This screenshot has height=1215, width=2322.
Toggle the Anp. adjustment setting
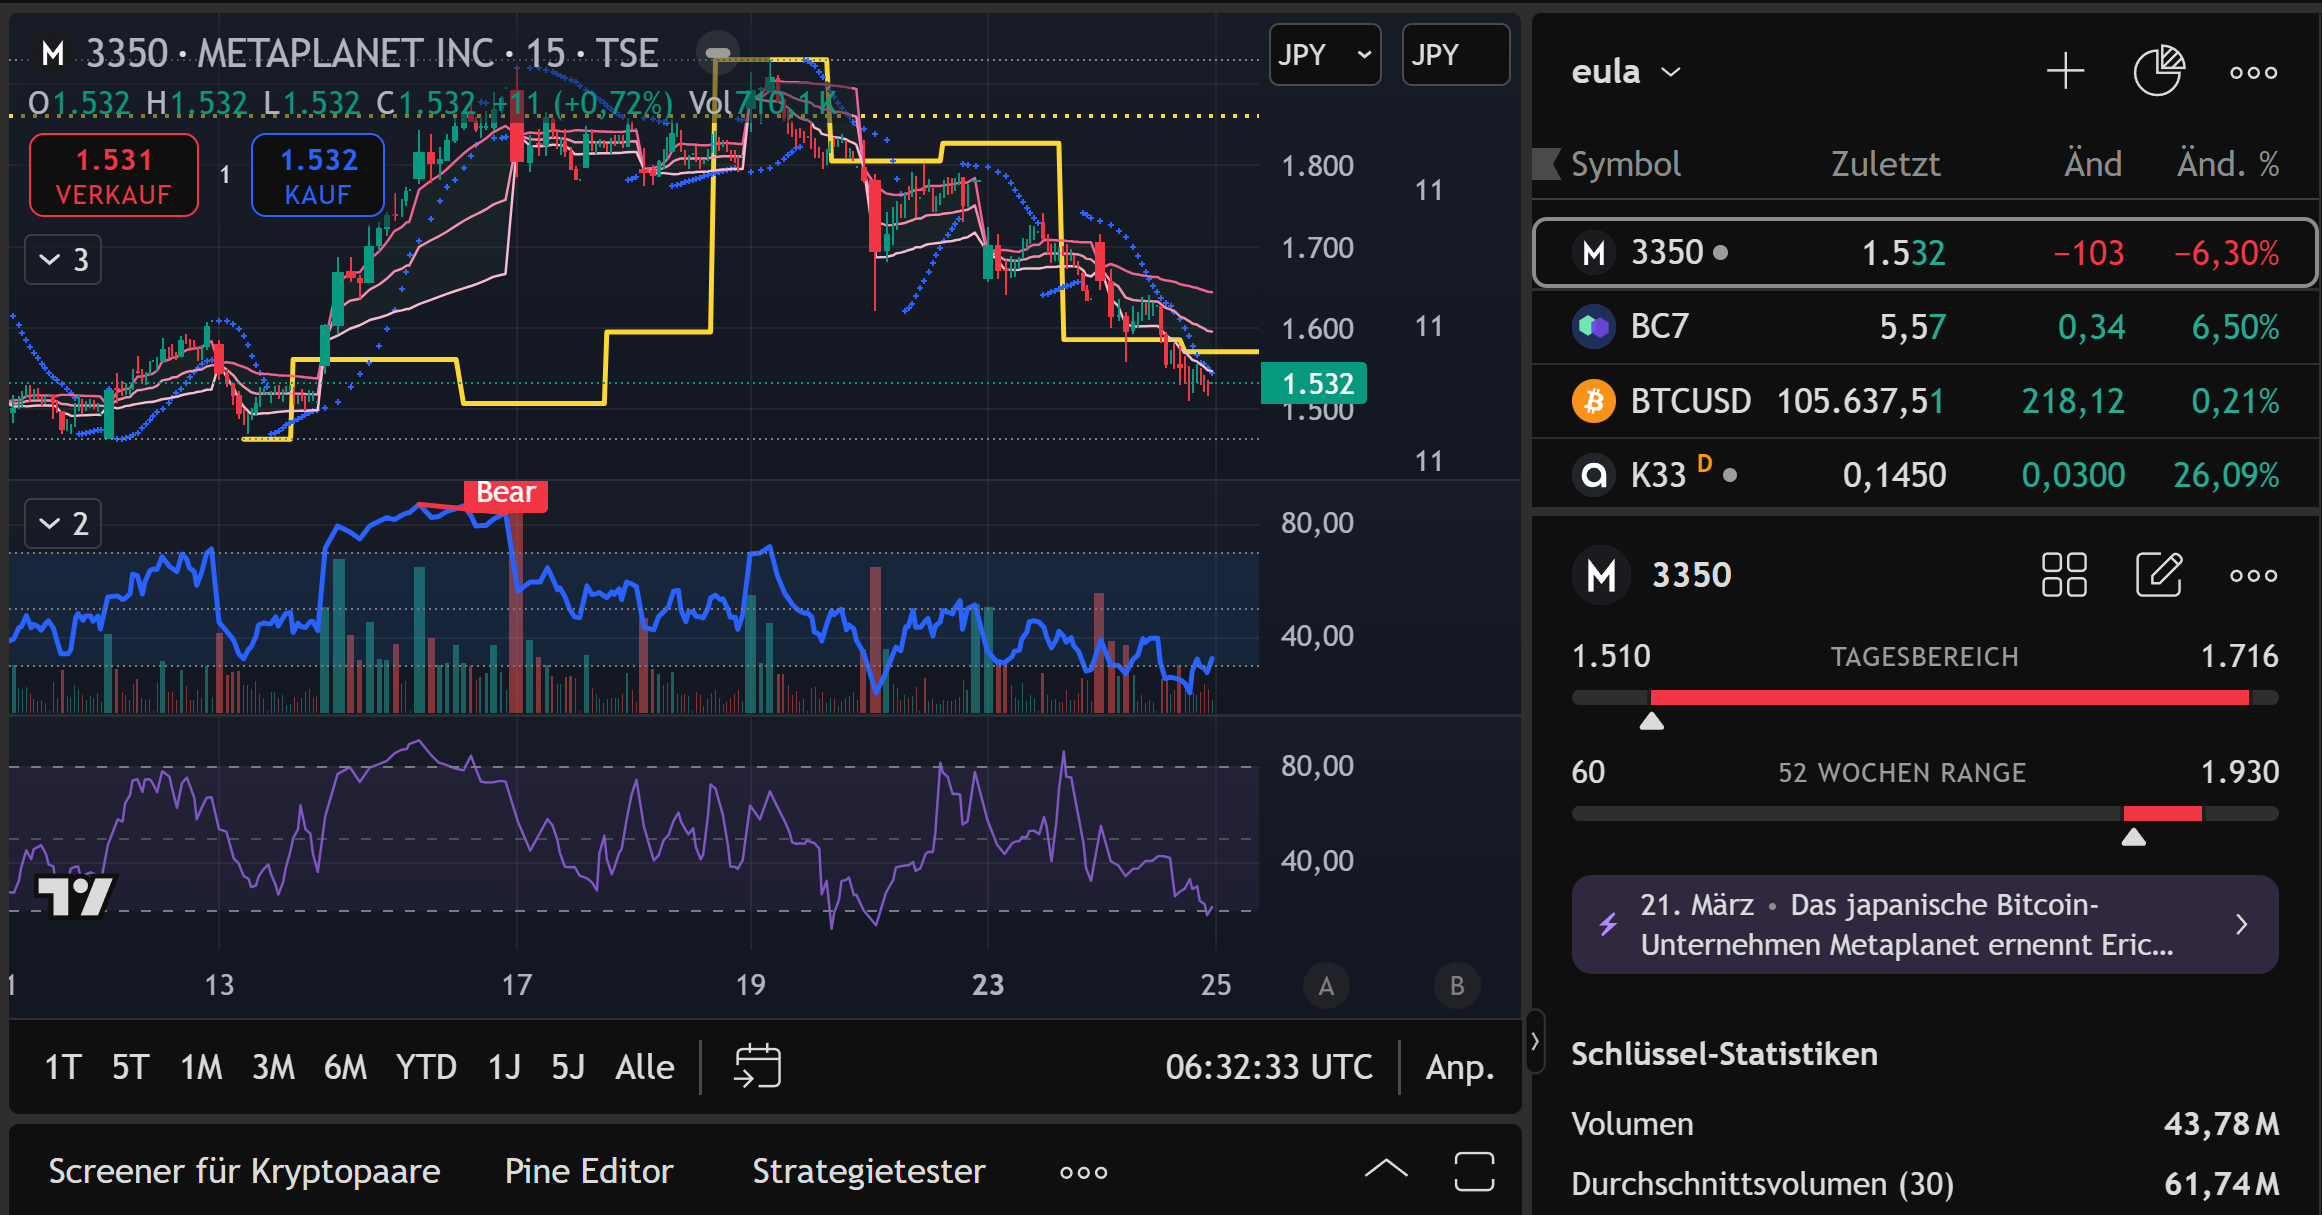click(x=1459, y=1067)
